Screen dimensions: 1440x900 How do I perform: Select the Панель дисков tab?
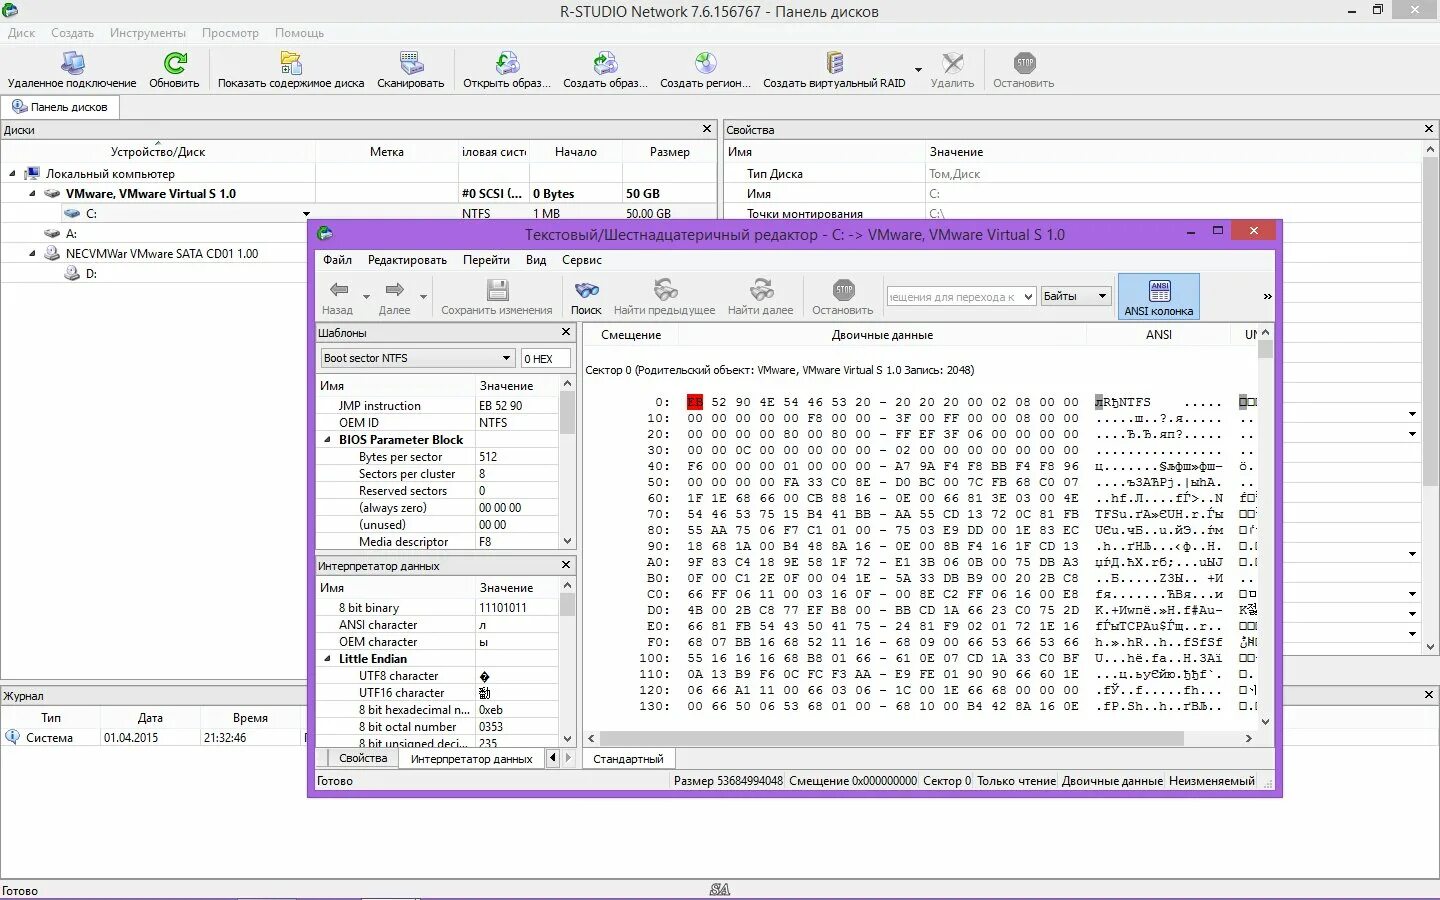point(60,107)
